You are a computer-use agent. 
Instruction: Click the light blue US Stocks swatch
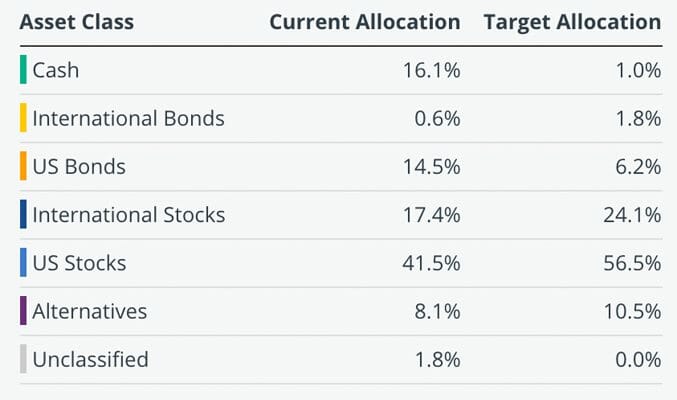[23, 263]
